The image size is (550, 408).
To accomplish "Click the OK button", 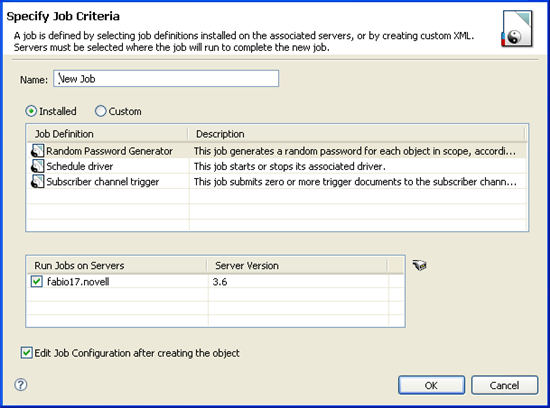I will tap(431, 385).
